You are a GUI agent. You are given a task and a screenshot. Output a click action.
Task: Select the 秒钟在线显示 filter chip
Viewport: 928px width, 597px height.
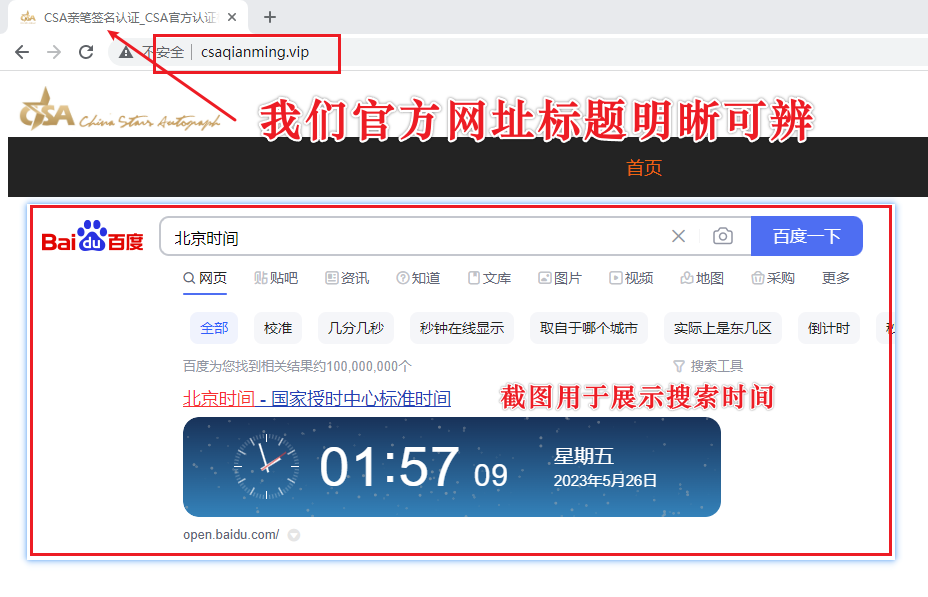pos(461,328)
